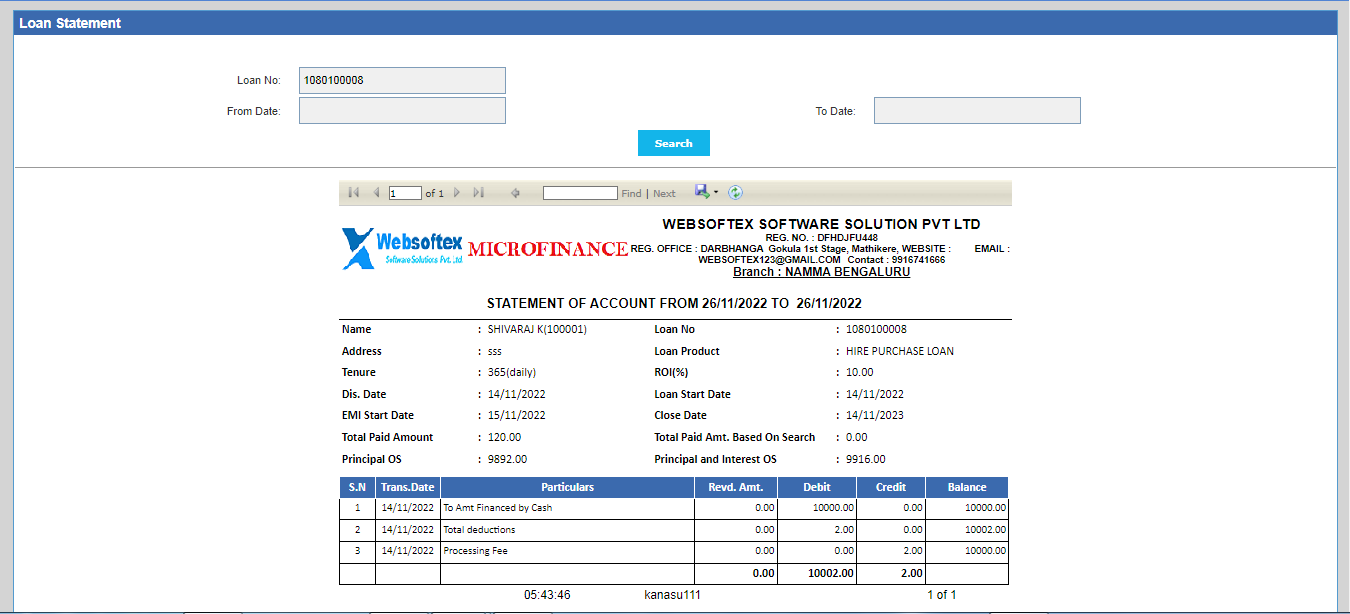
Task: Click the HIRE PURCHASE LOAN product value
Action: pyautogui.click(x=899, y=351)
